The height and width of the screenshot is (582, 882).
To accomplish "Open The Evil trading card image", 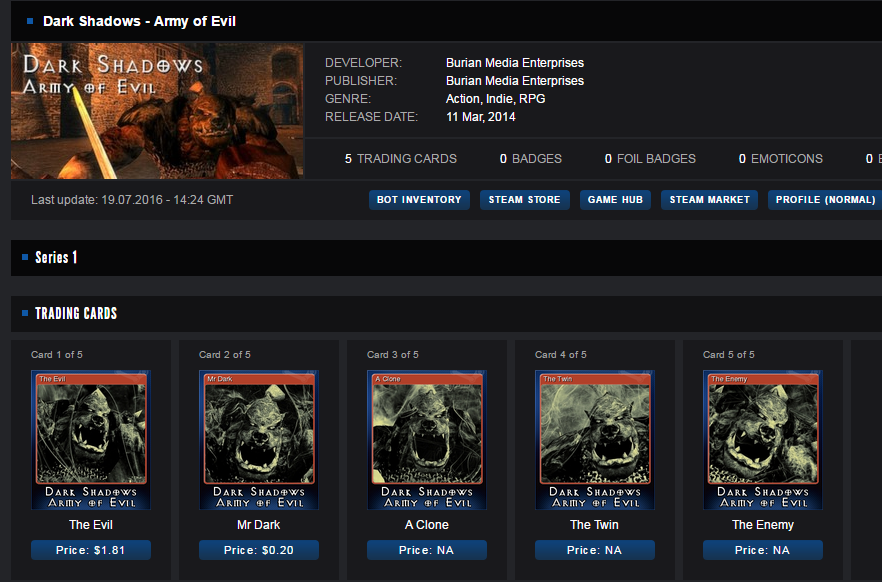I will click(91, 440).
